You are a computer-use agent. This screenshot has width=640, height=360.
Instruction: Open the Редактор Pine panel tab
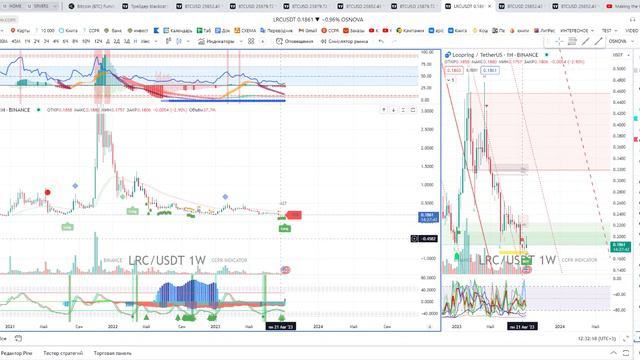click(16, 353)
